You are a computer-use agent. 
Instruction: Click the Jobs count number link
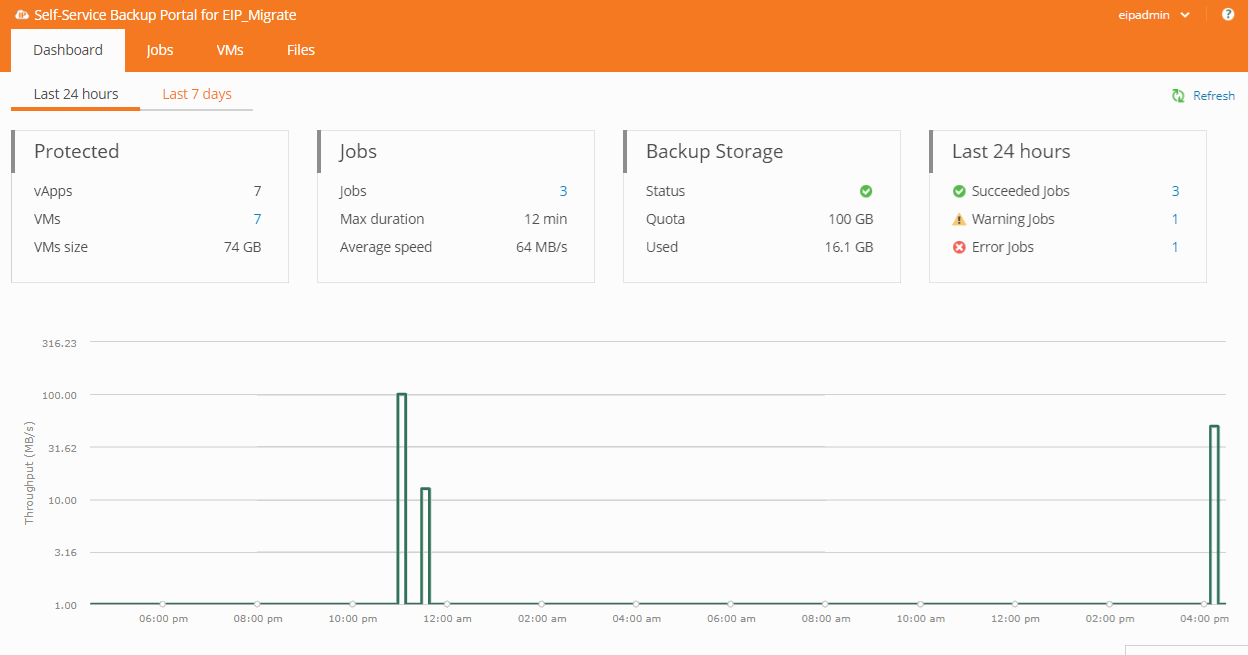pyautogui.click(x=563, y=191)
